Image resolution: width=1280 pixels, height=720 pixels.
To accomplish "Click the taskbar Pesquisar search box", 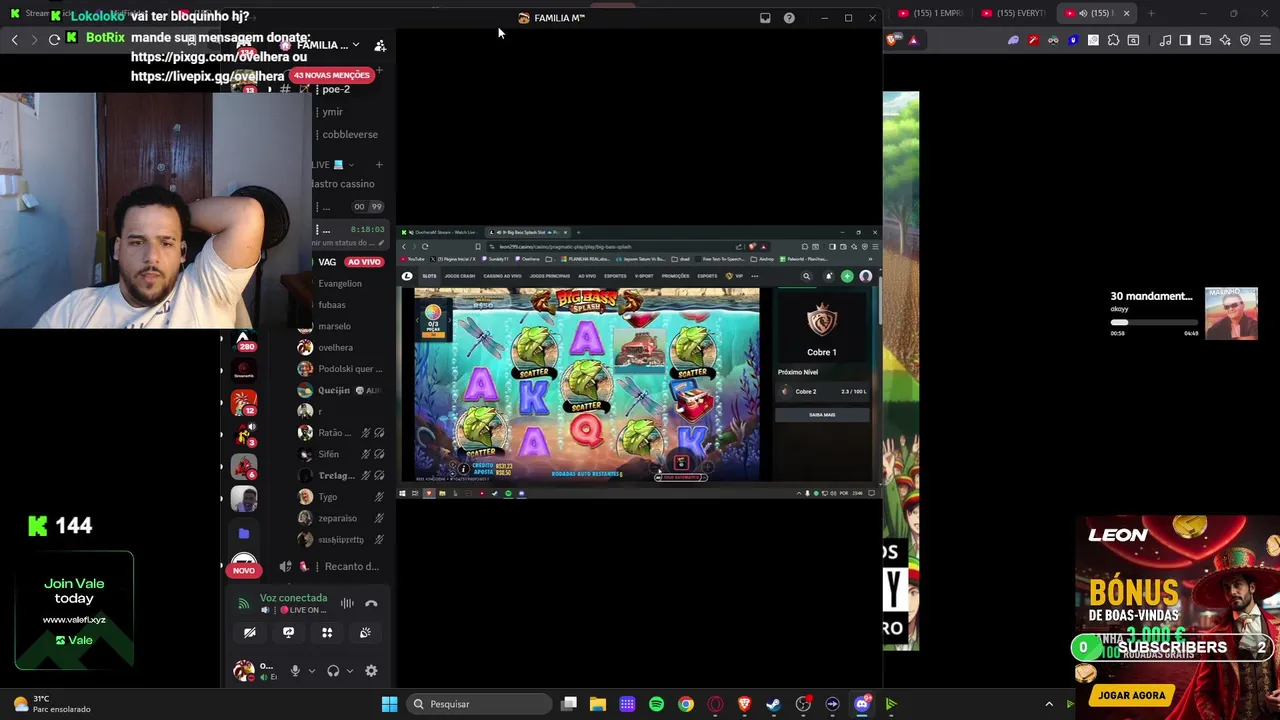I will pyautogui.click(x=480, y=704).
